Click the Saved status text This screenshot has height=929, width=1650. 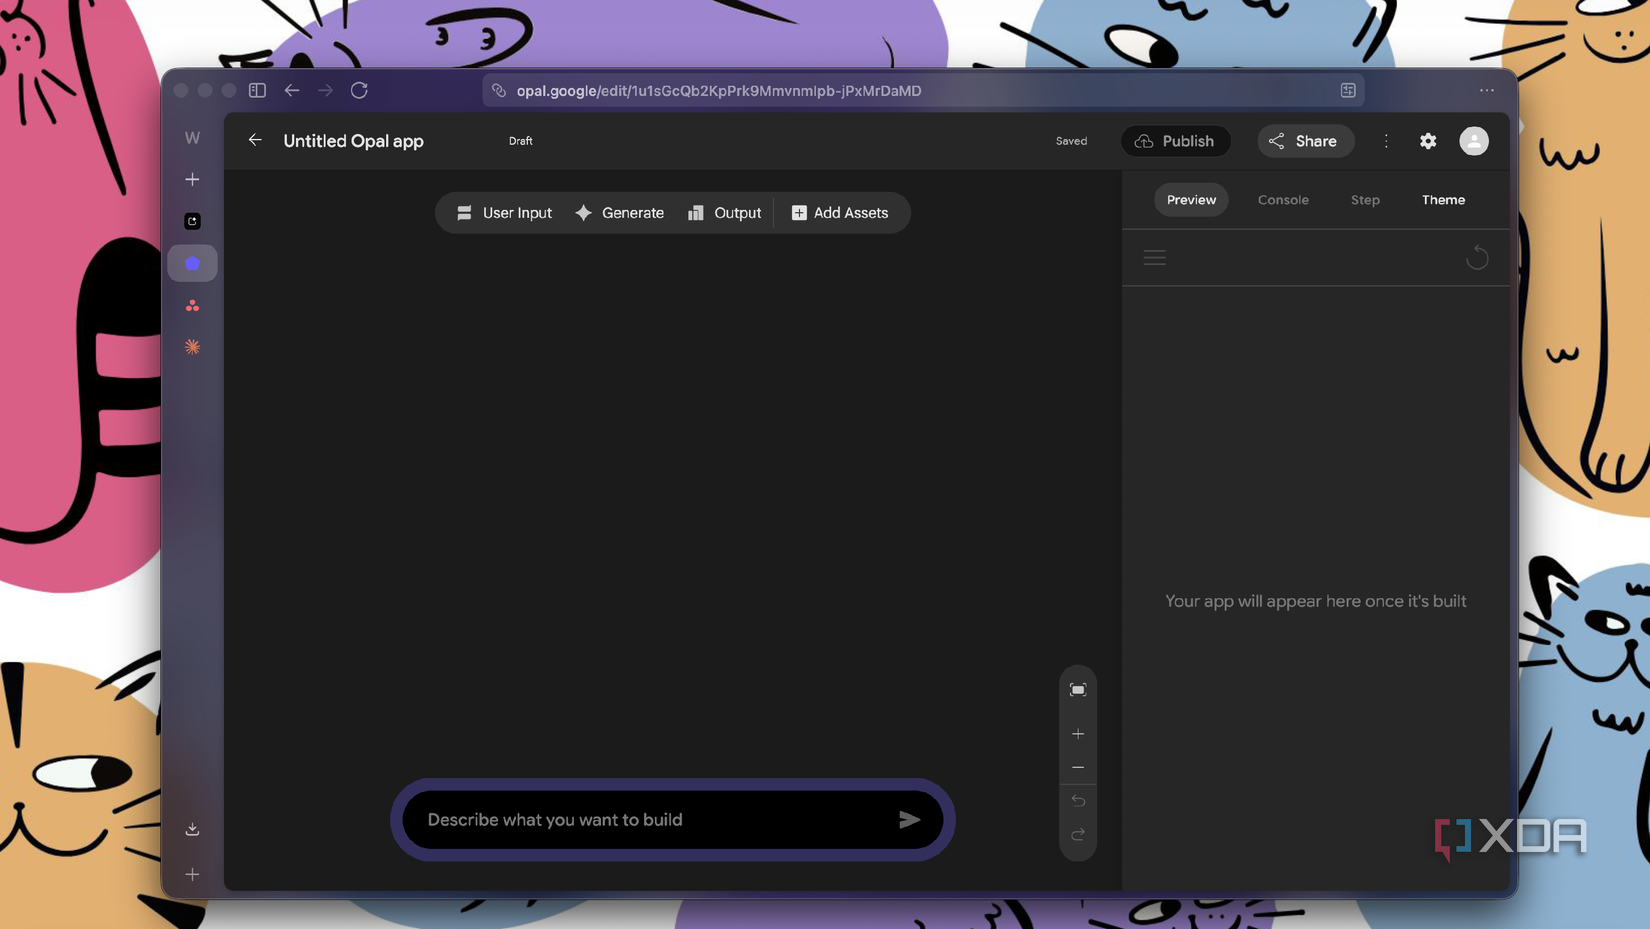tap(1071, 141)
